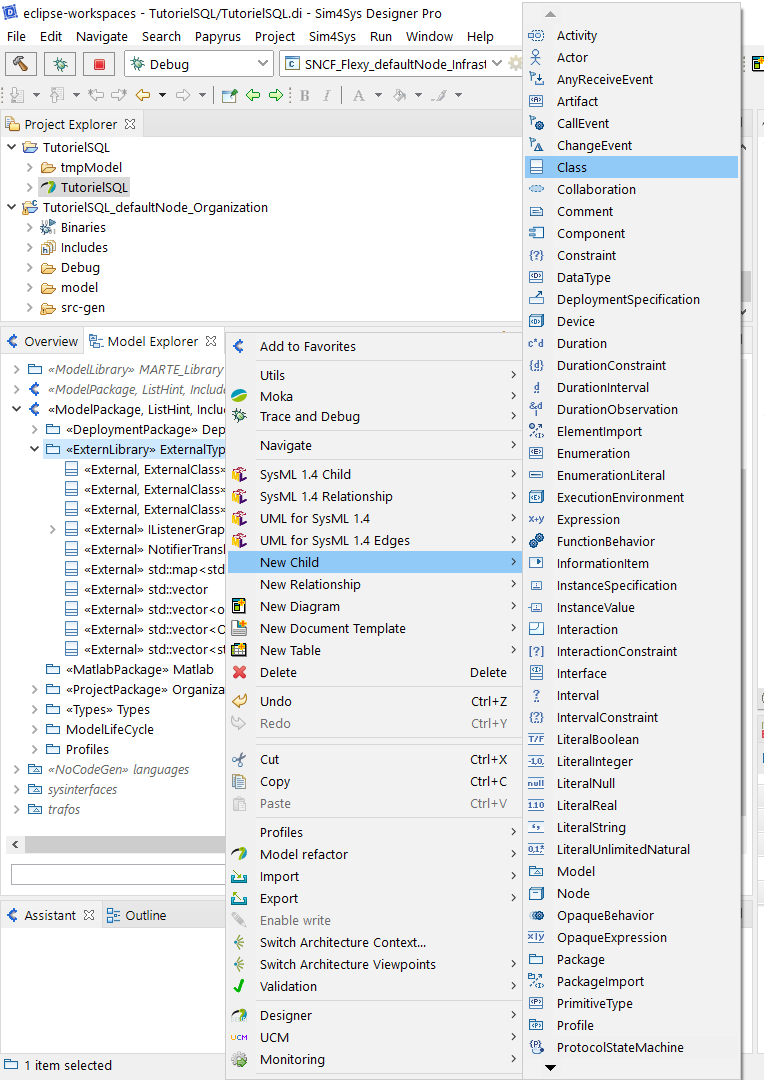Select Model refactor menu entry

[374, 854]
